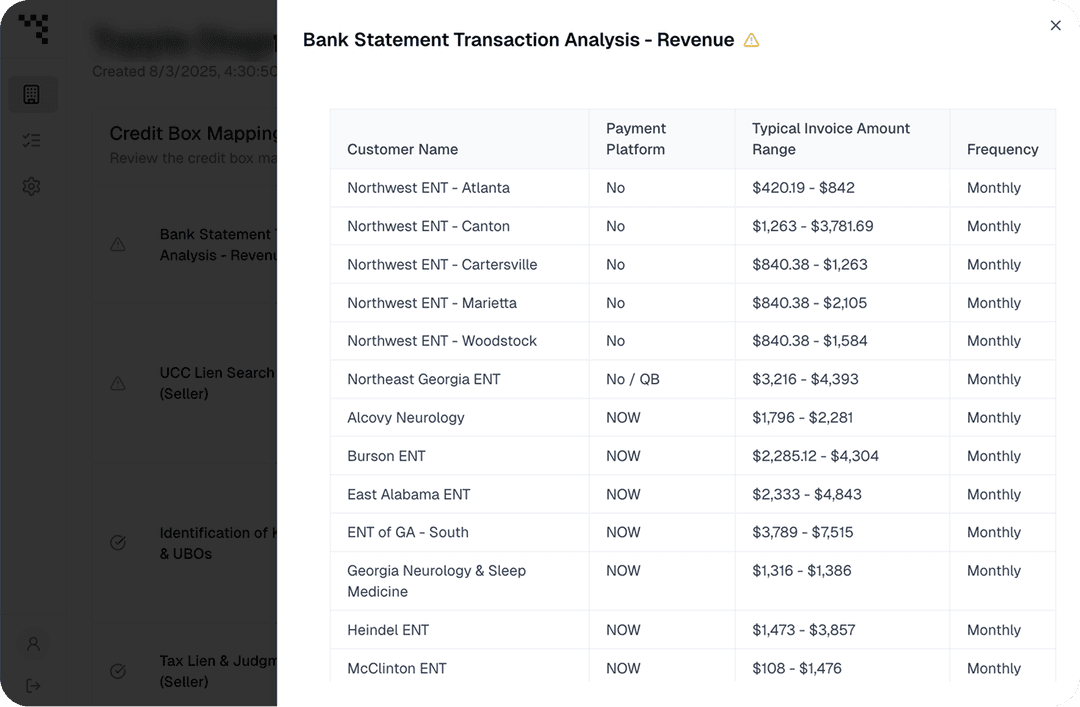Click the Customer Name column header

click(x=402, y=150)
